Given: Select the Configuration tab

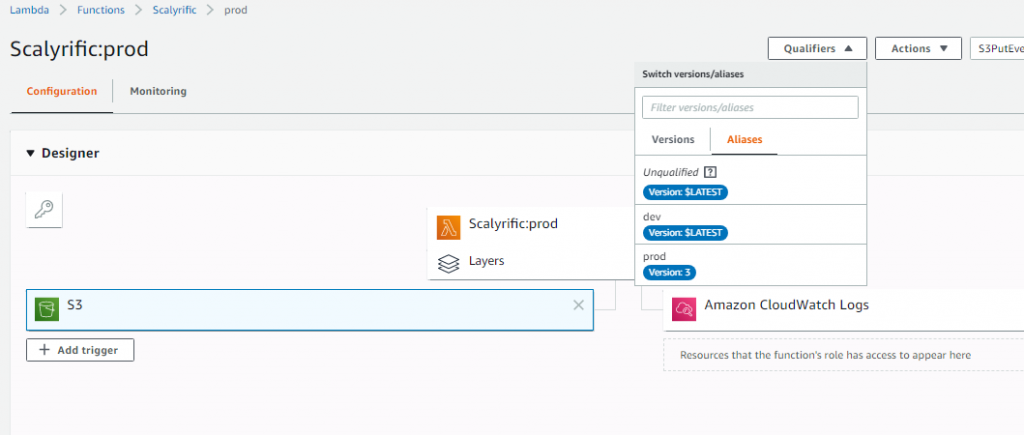Looking at the screenshot, I should coord(62,91).
